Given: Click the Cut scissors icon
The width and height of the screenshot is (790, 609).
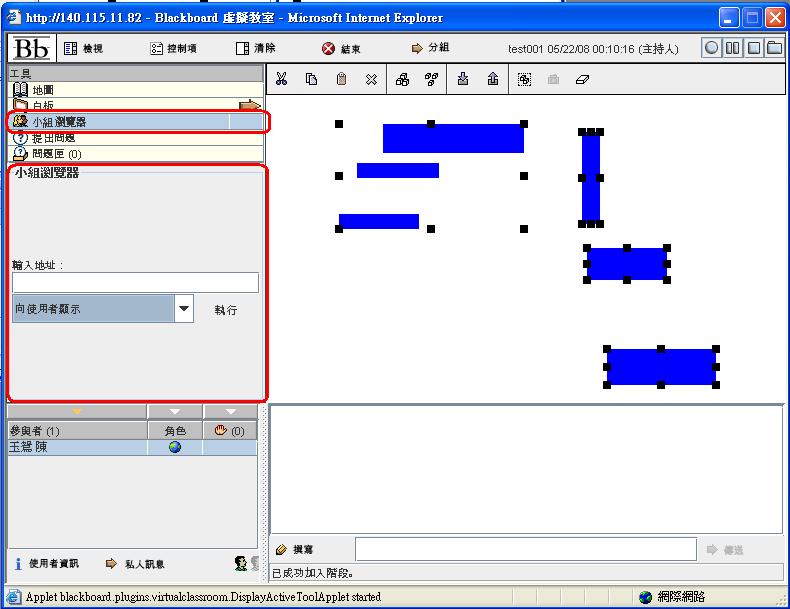Looking at the screenshot, I should [281, 80].
